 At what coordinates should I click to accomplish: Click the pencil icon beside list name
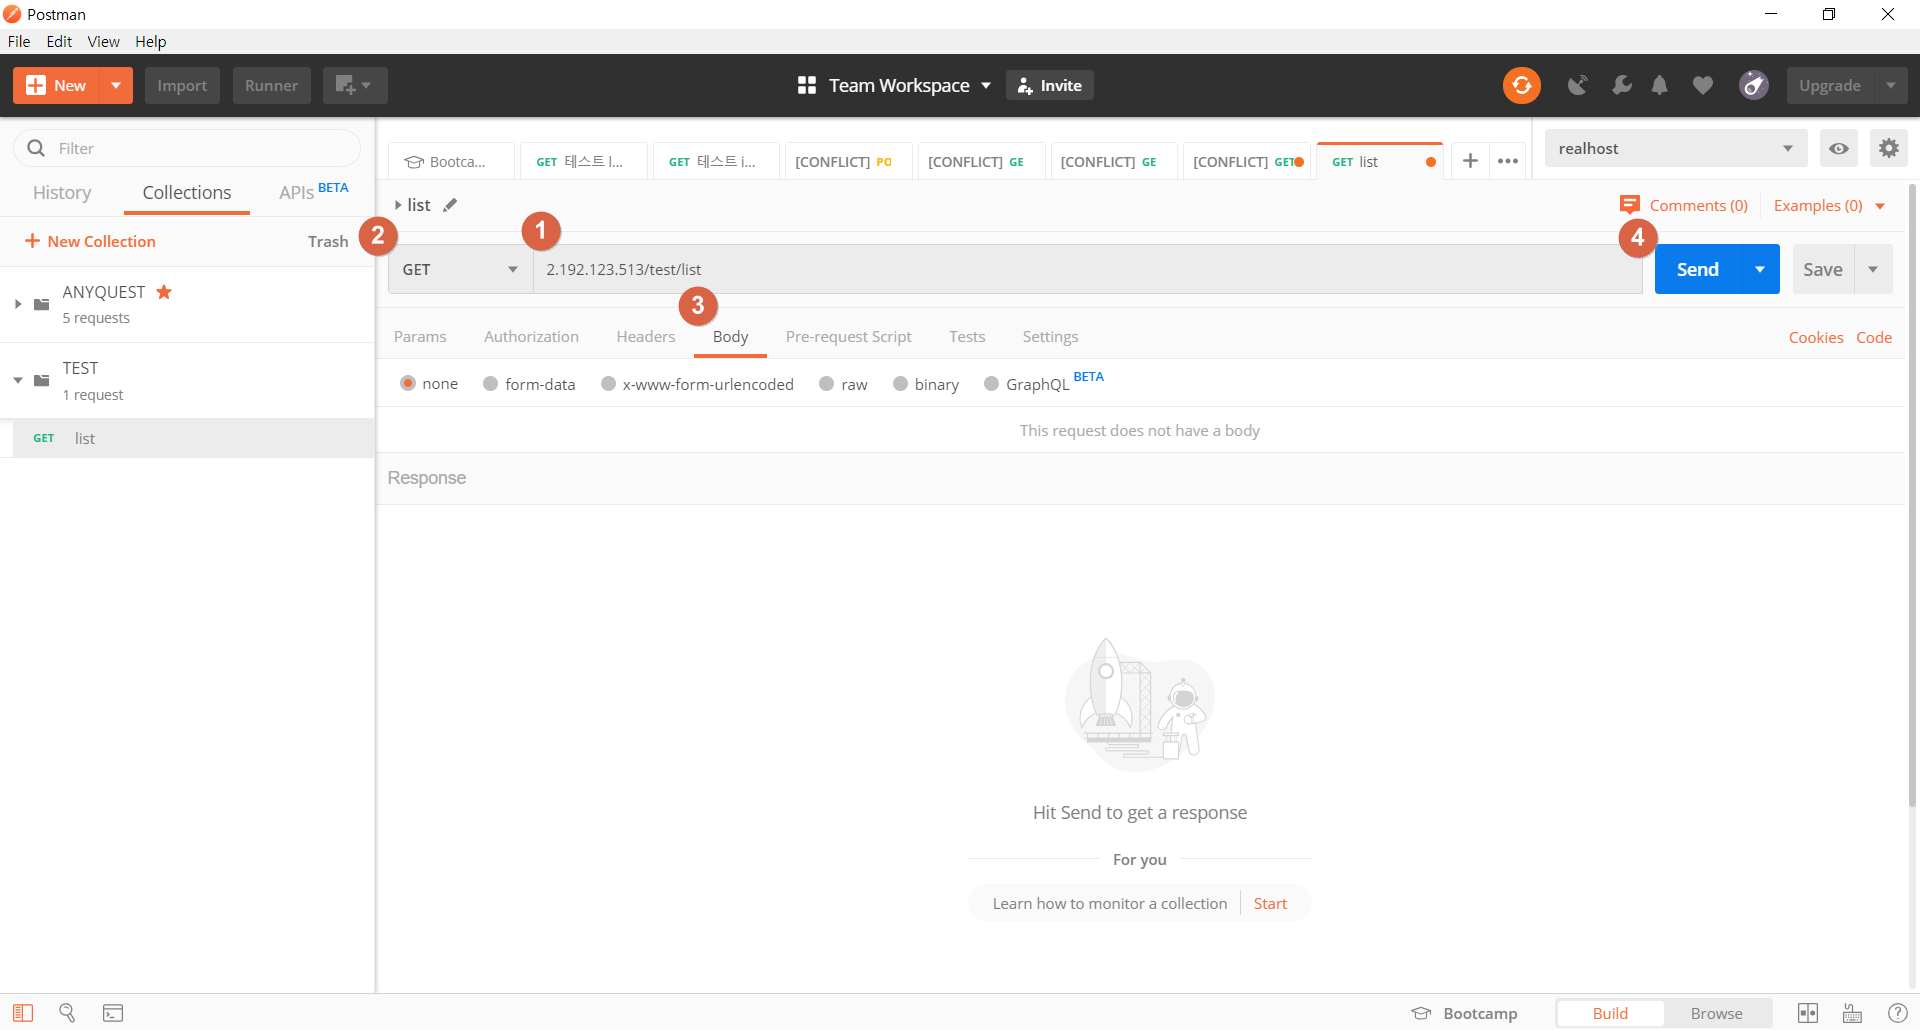[x=450, y=205]
